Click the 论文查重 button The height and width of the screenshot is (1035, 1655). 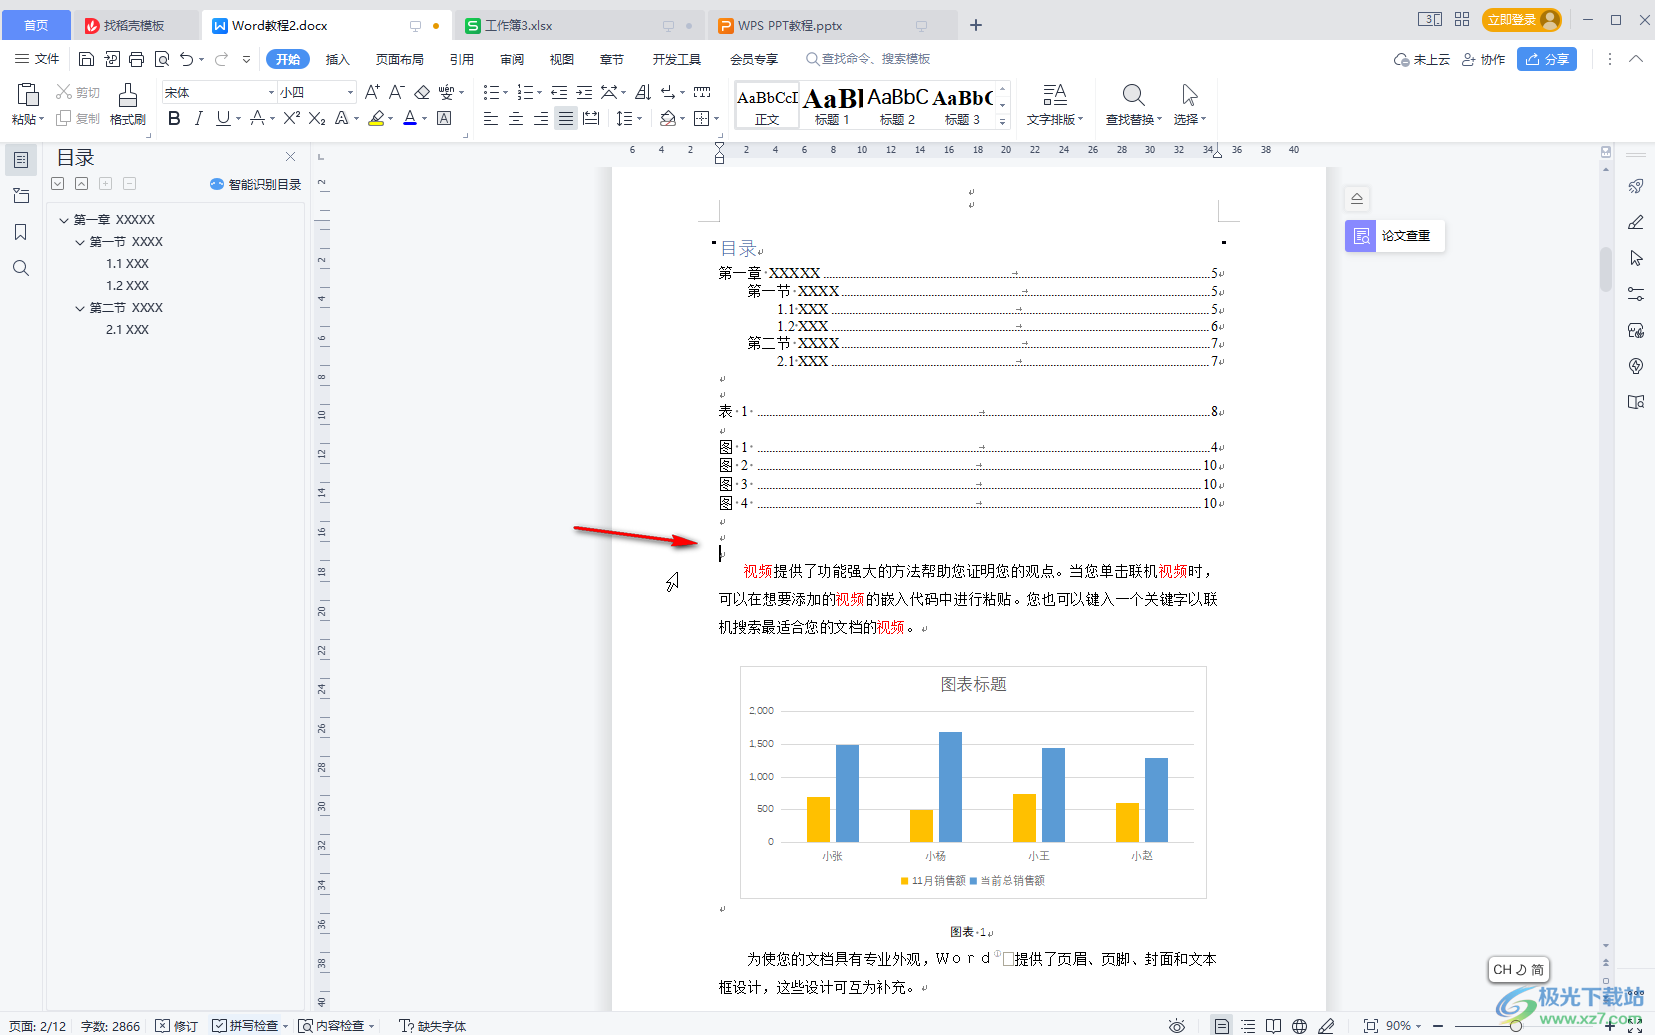pyautogui.click(x=1395, y=236)
